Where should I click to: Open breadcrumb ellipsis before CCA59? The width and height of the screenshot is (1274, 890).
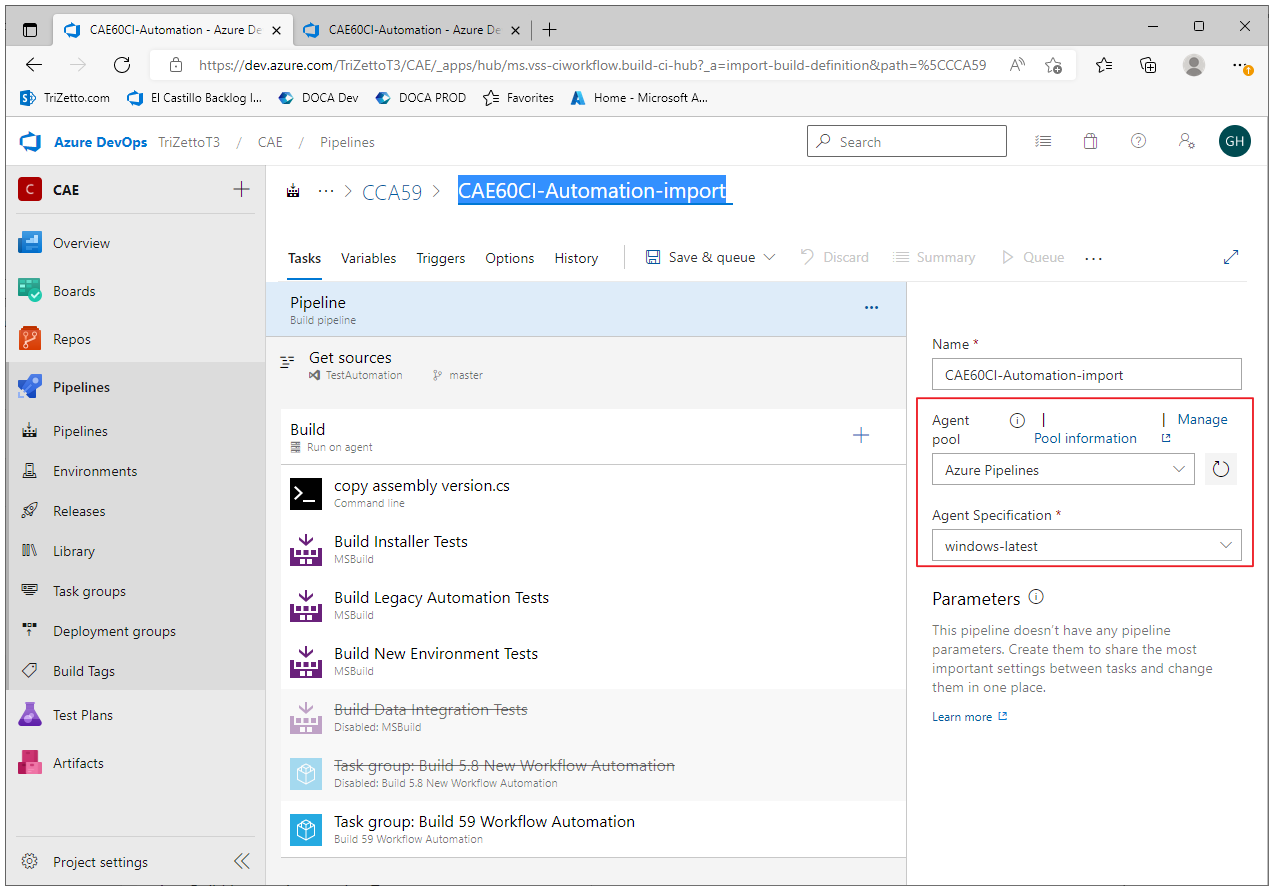pos(325,190)
